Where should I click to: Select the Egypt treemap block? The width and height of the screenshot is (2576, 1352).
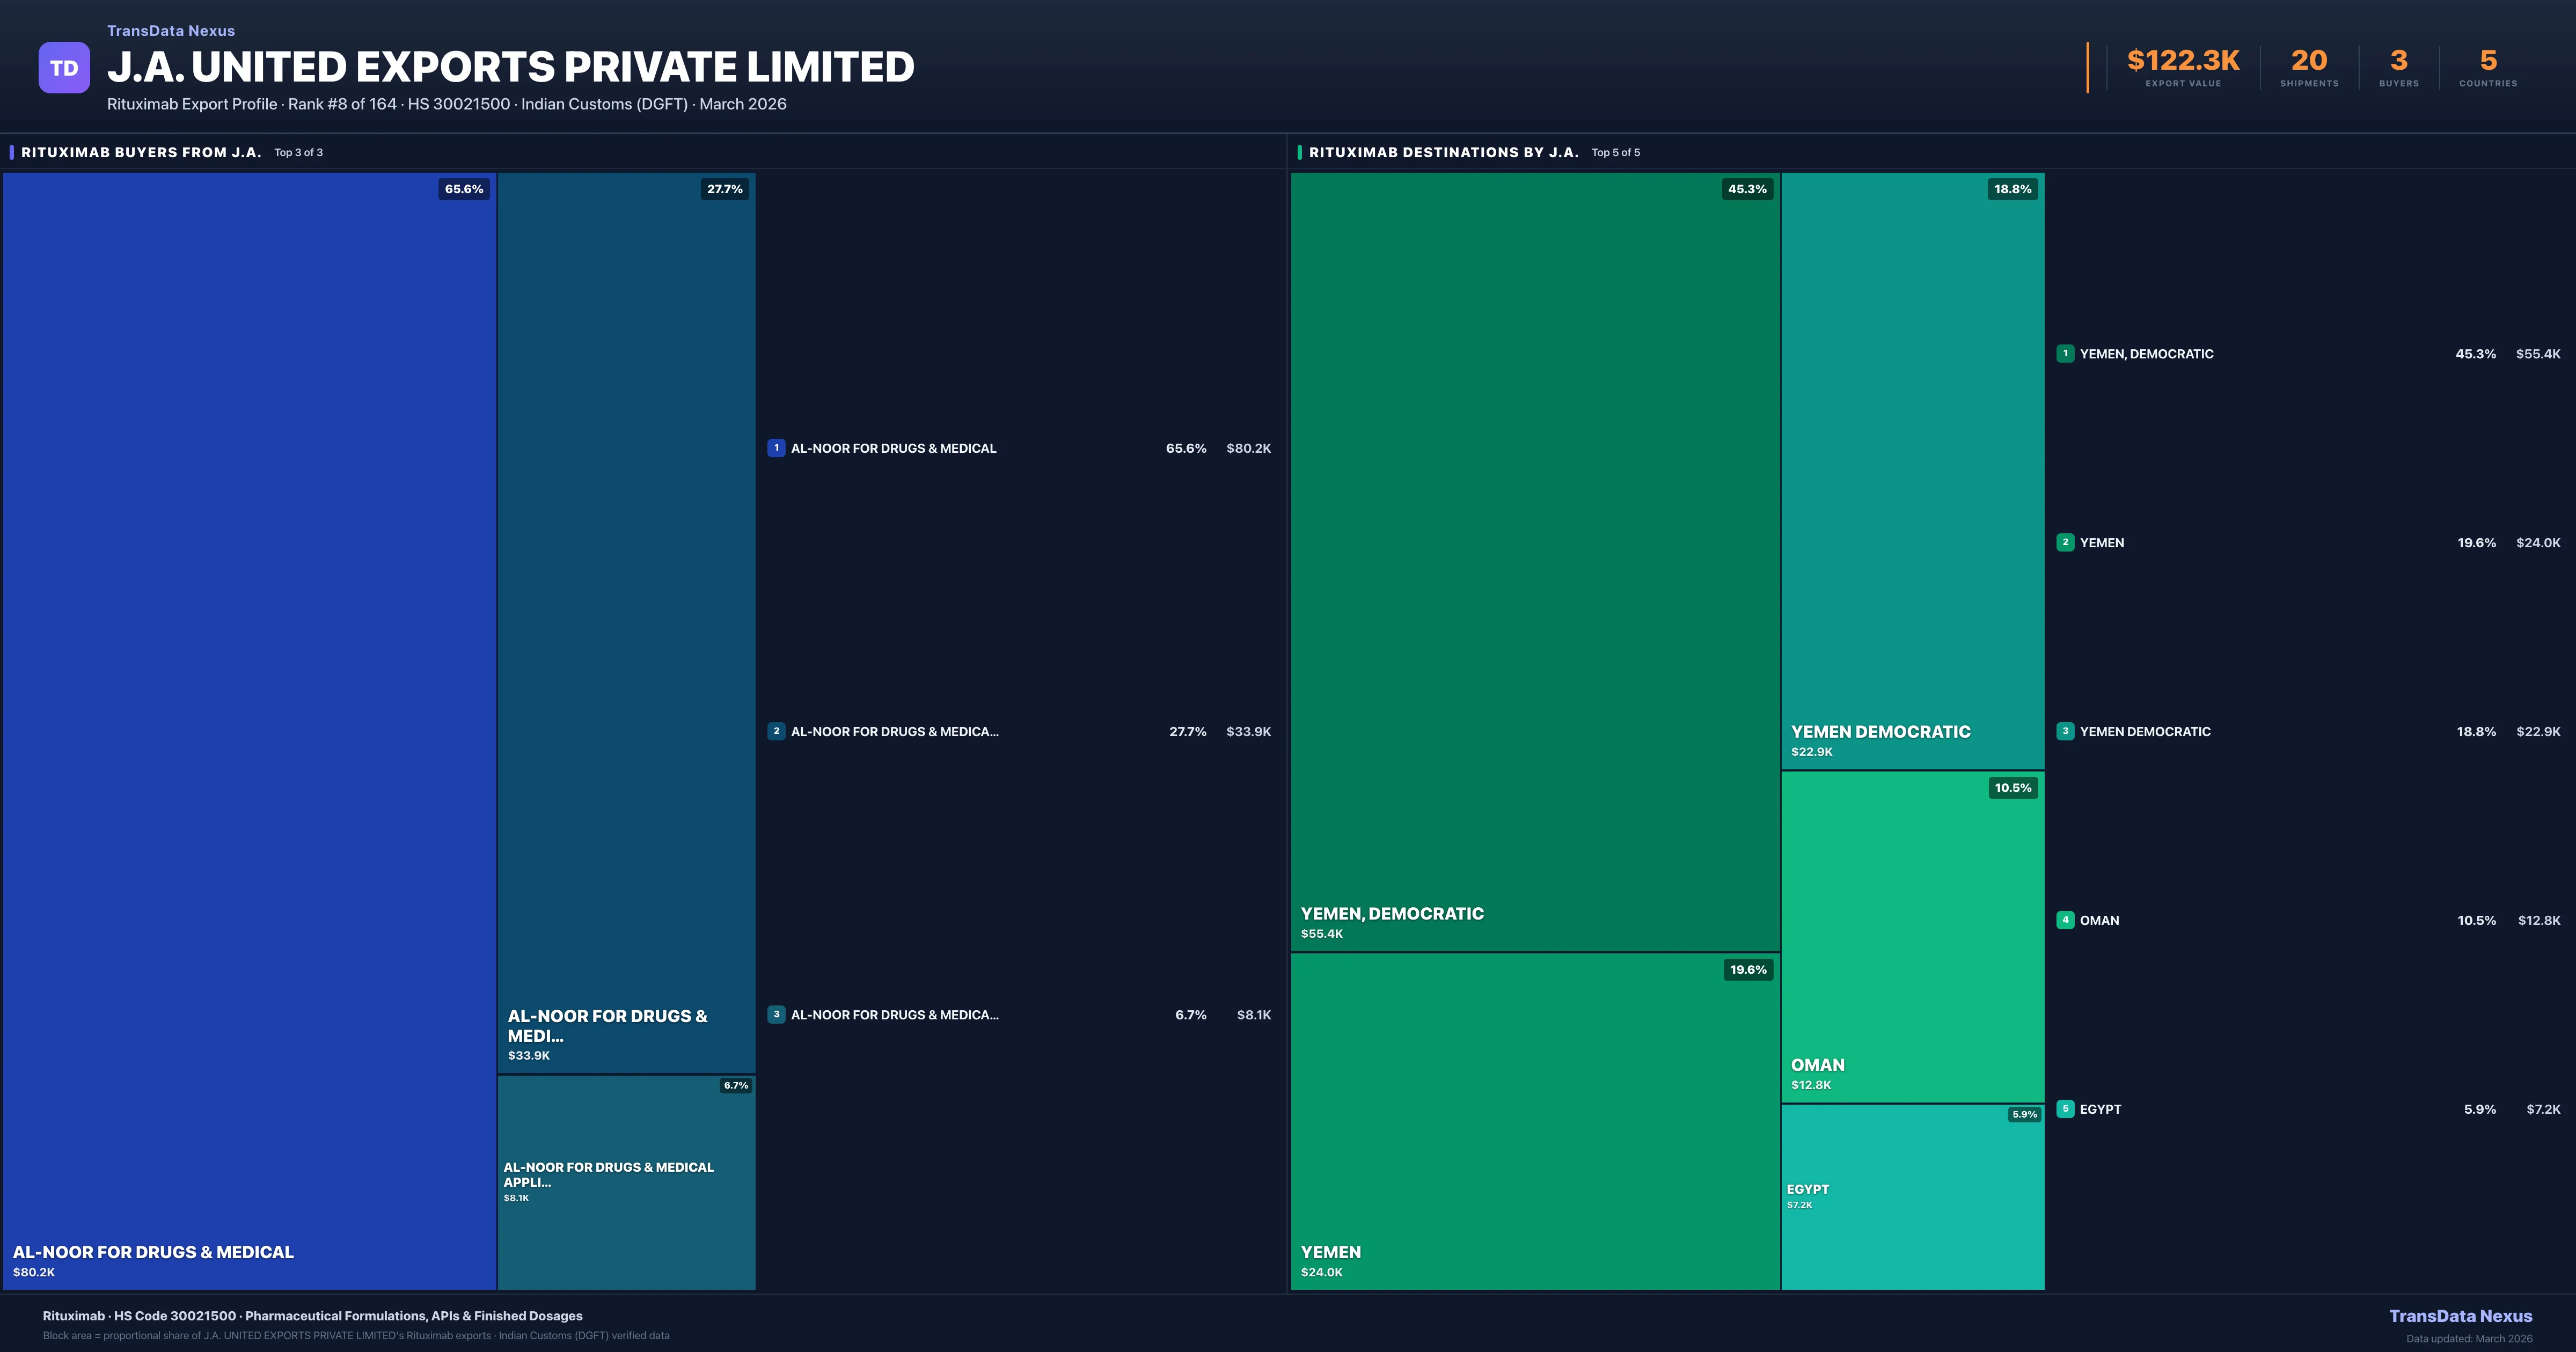(1912, 1197)
